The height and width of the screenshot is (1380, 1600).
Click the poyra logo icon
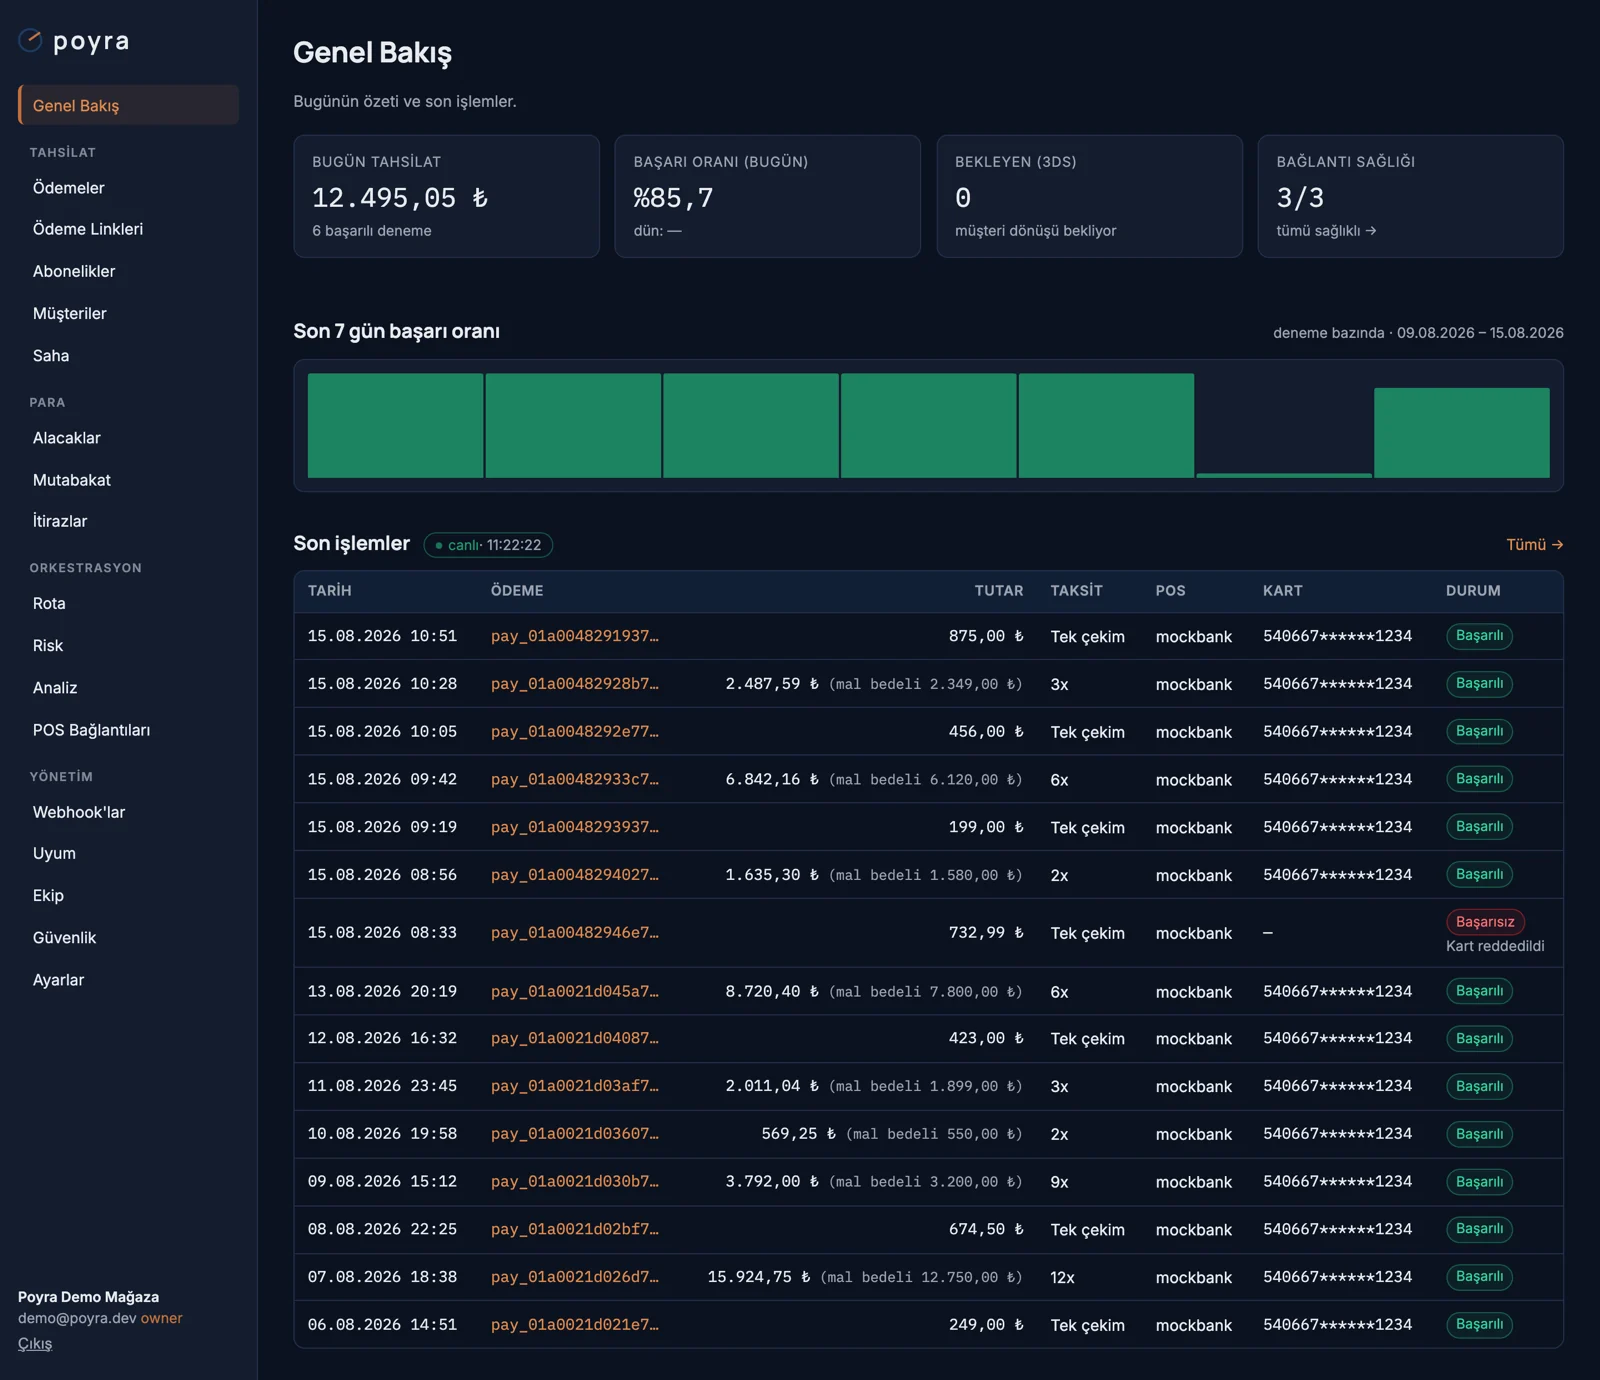[31, 41]
